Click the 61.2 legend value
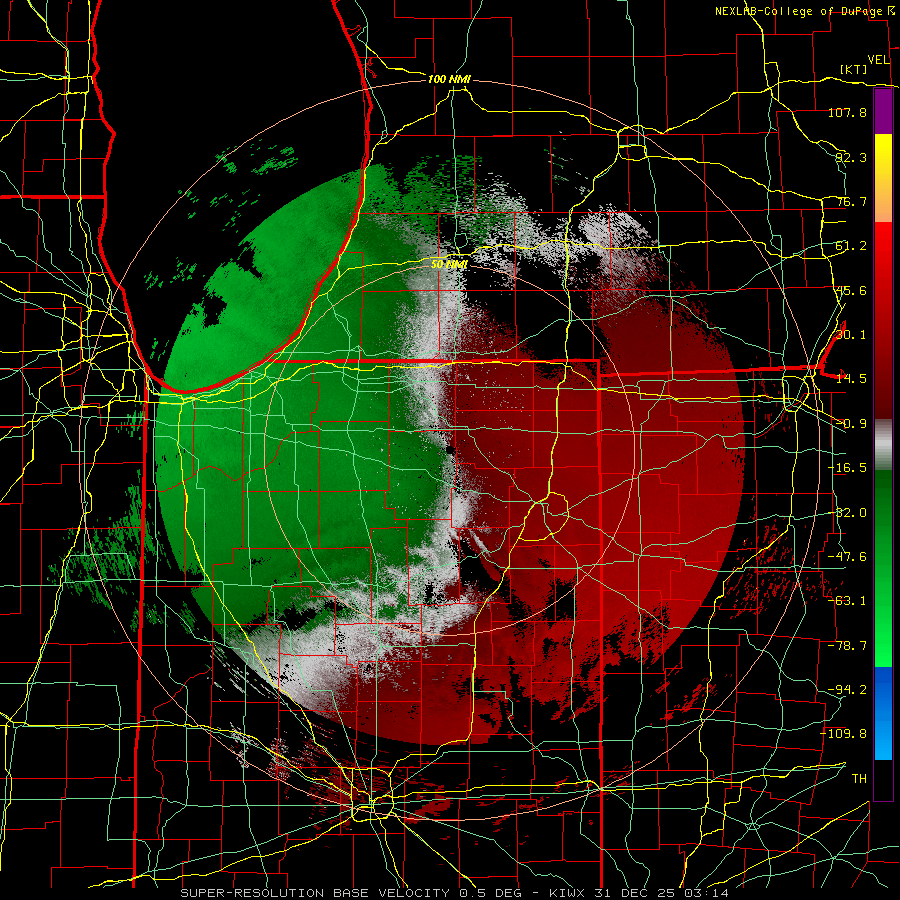This screenshot has height=900, width=900. pyautogui.click(x=851, y=246)
